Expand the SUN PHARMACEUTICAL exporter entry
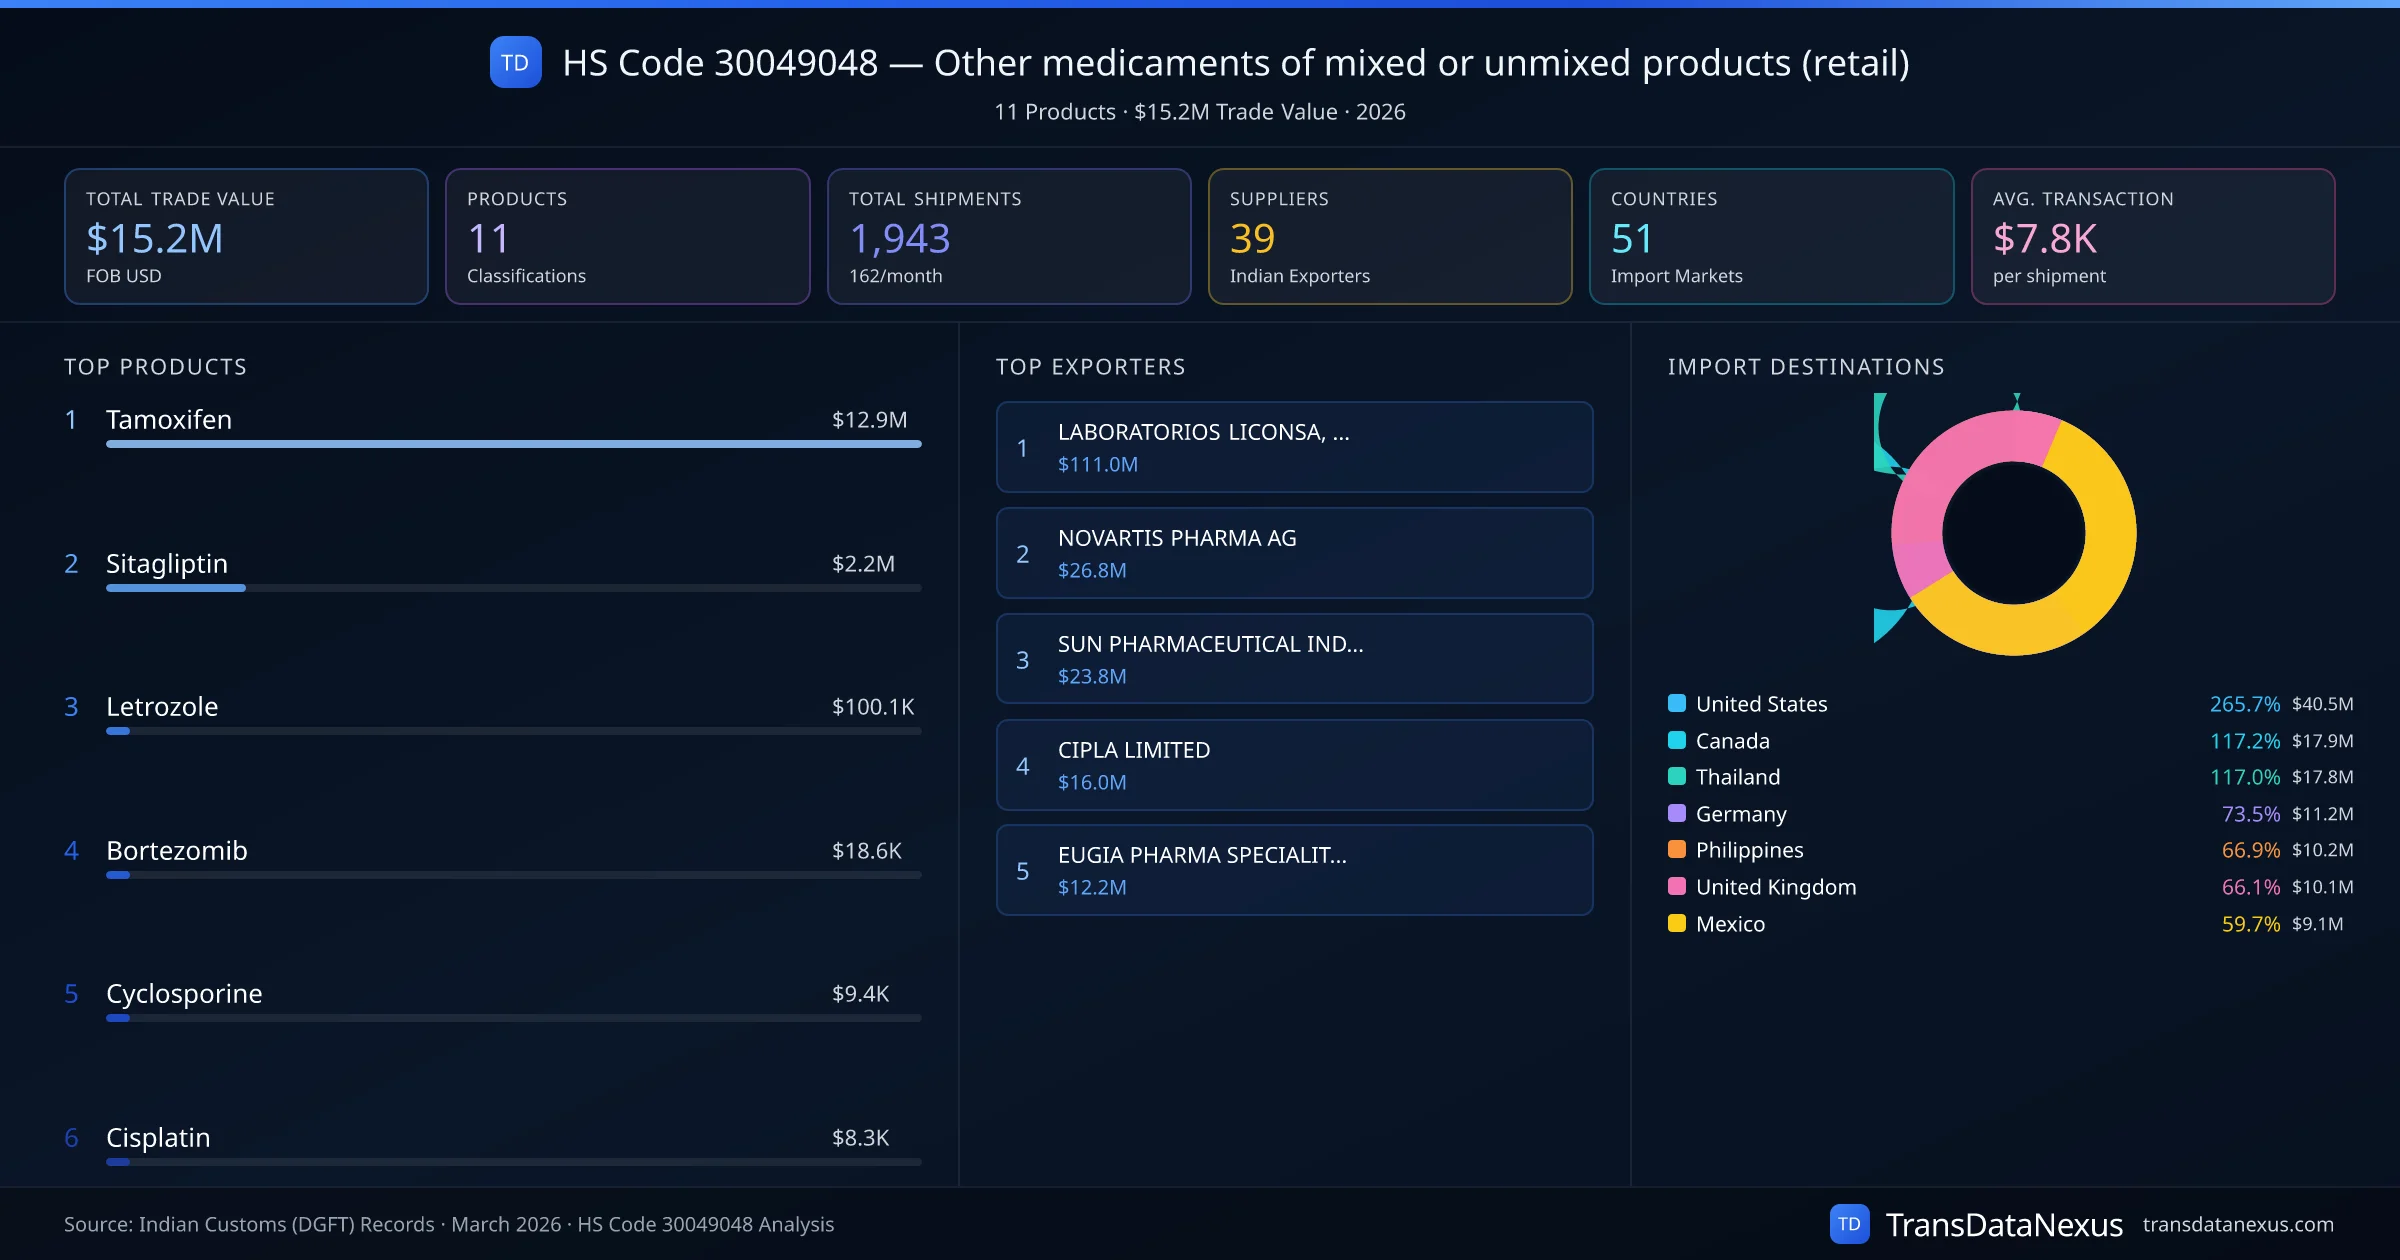Screen dimensions: 2400x1260 click(1293, 658)
